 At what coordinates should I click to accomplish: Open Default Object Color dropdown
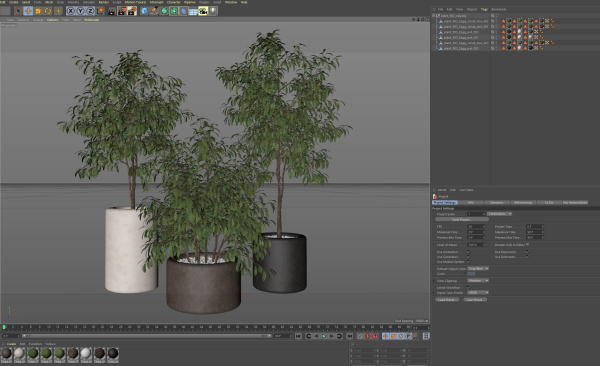tap(478, 269)
